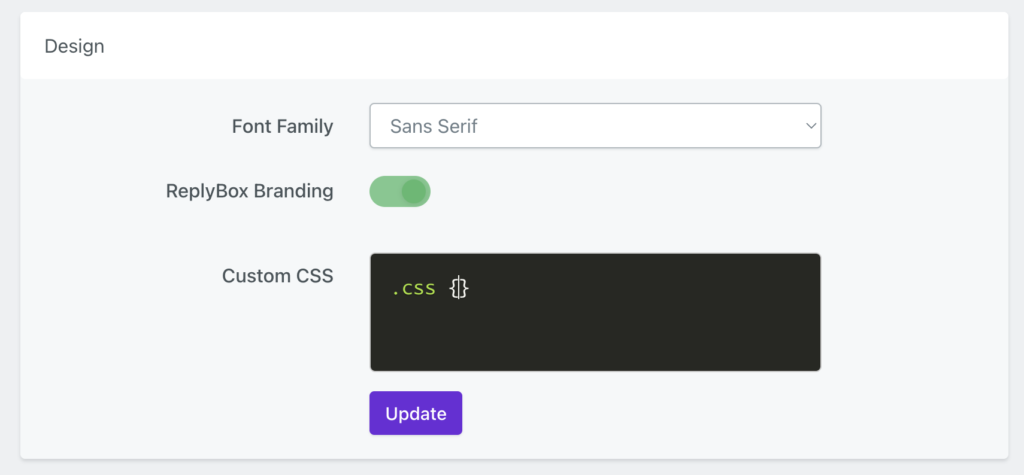Click the green track of Branding switch
The width and height of the screenshot is (1024, 475).
(384, 191)
